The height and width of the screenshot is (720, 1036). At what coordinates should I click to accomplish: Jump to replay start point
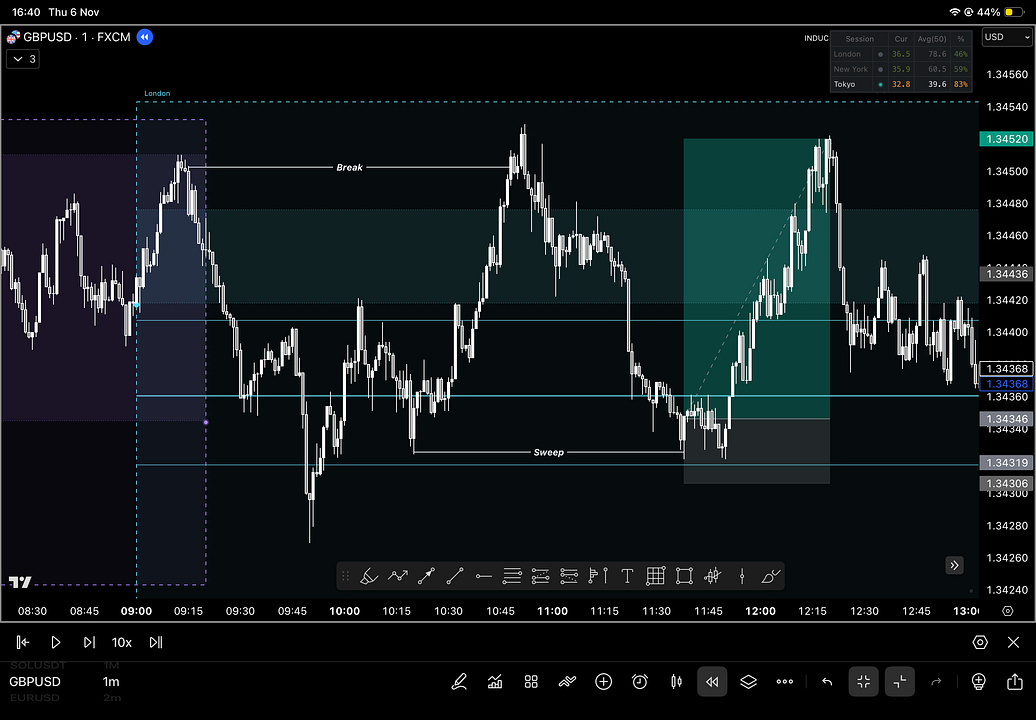pyautogui.click(x=22, y=642)
